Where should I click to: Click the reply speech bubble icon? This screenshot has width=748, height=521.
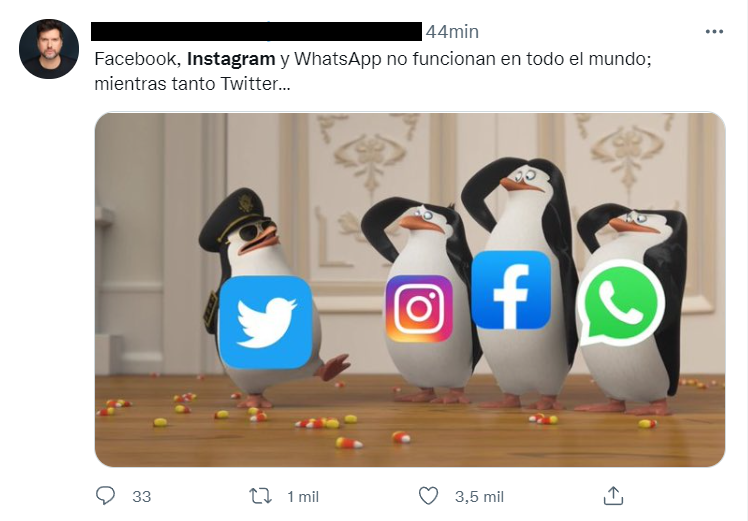pyautogui.click(x=105, y=496)
